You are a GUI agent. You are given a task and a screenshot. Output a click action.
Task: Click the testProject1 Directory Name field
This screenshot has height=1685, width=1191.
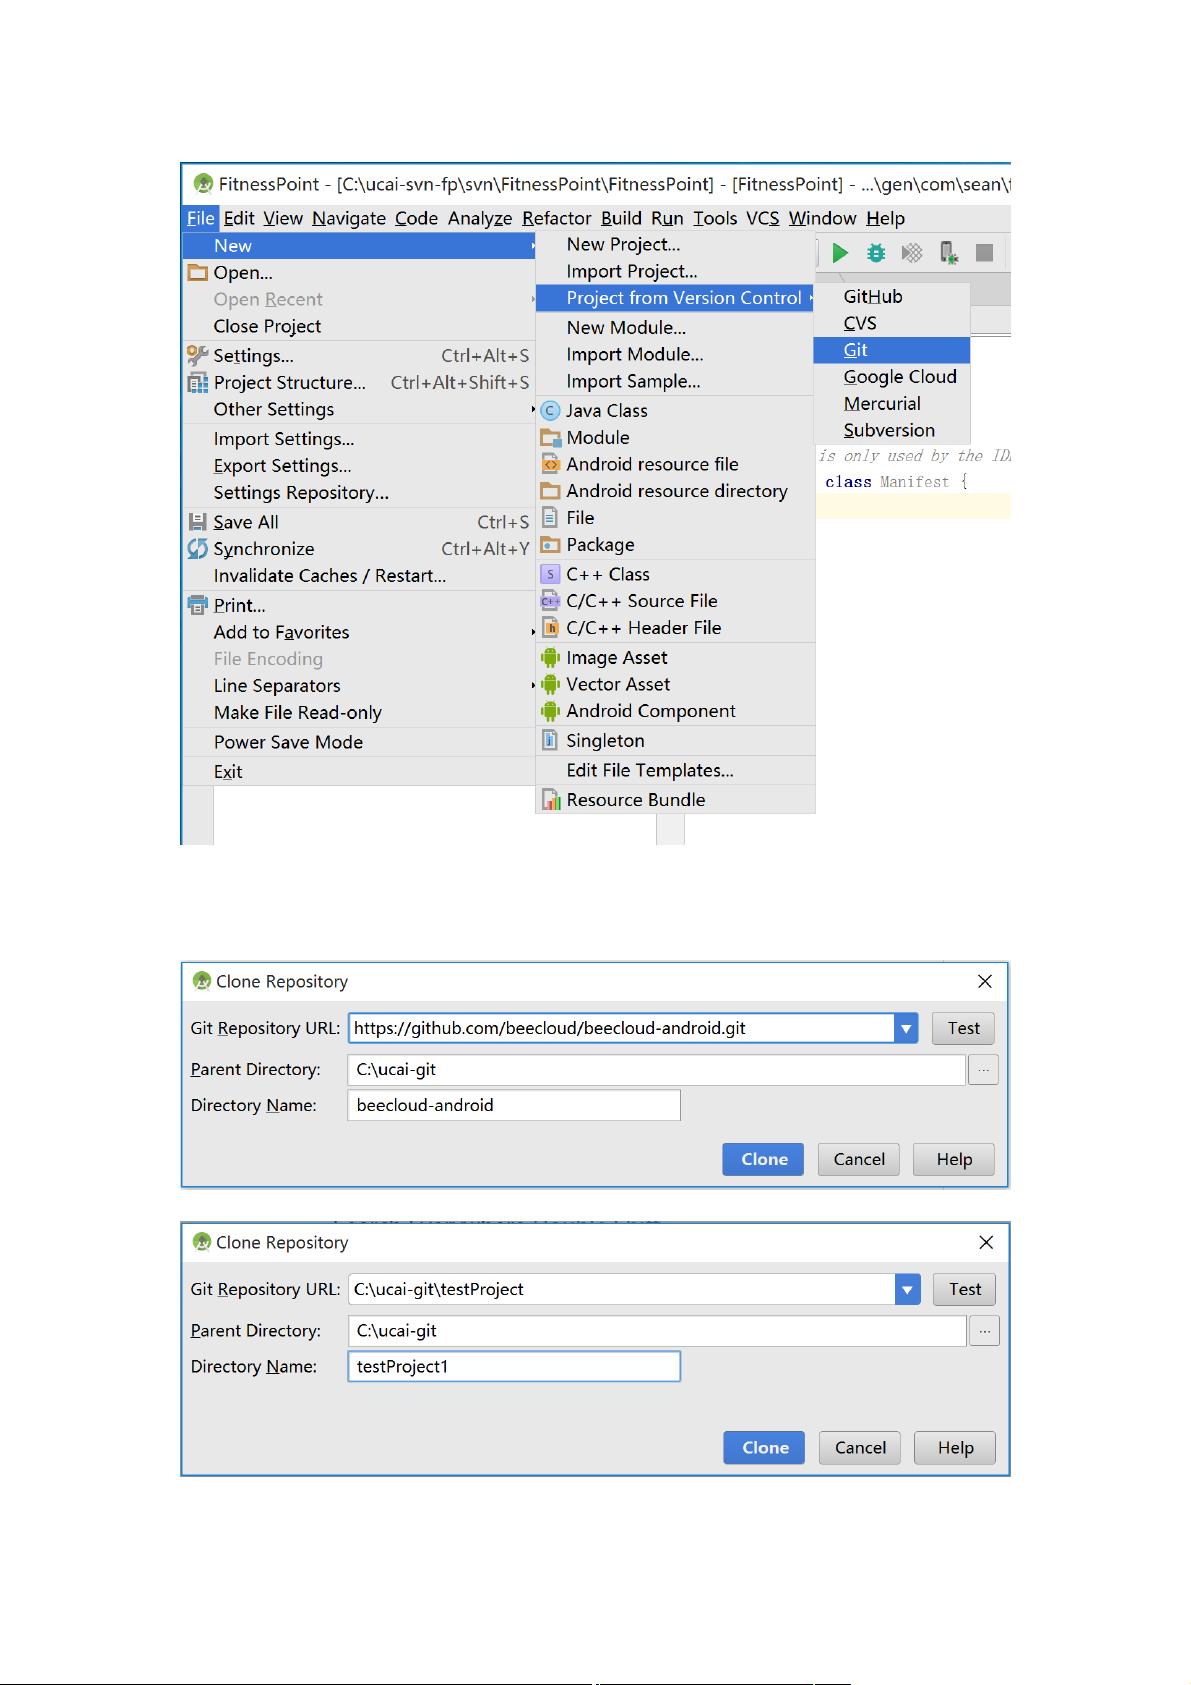(514, 1366)
